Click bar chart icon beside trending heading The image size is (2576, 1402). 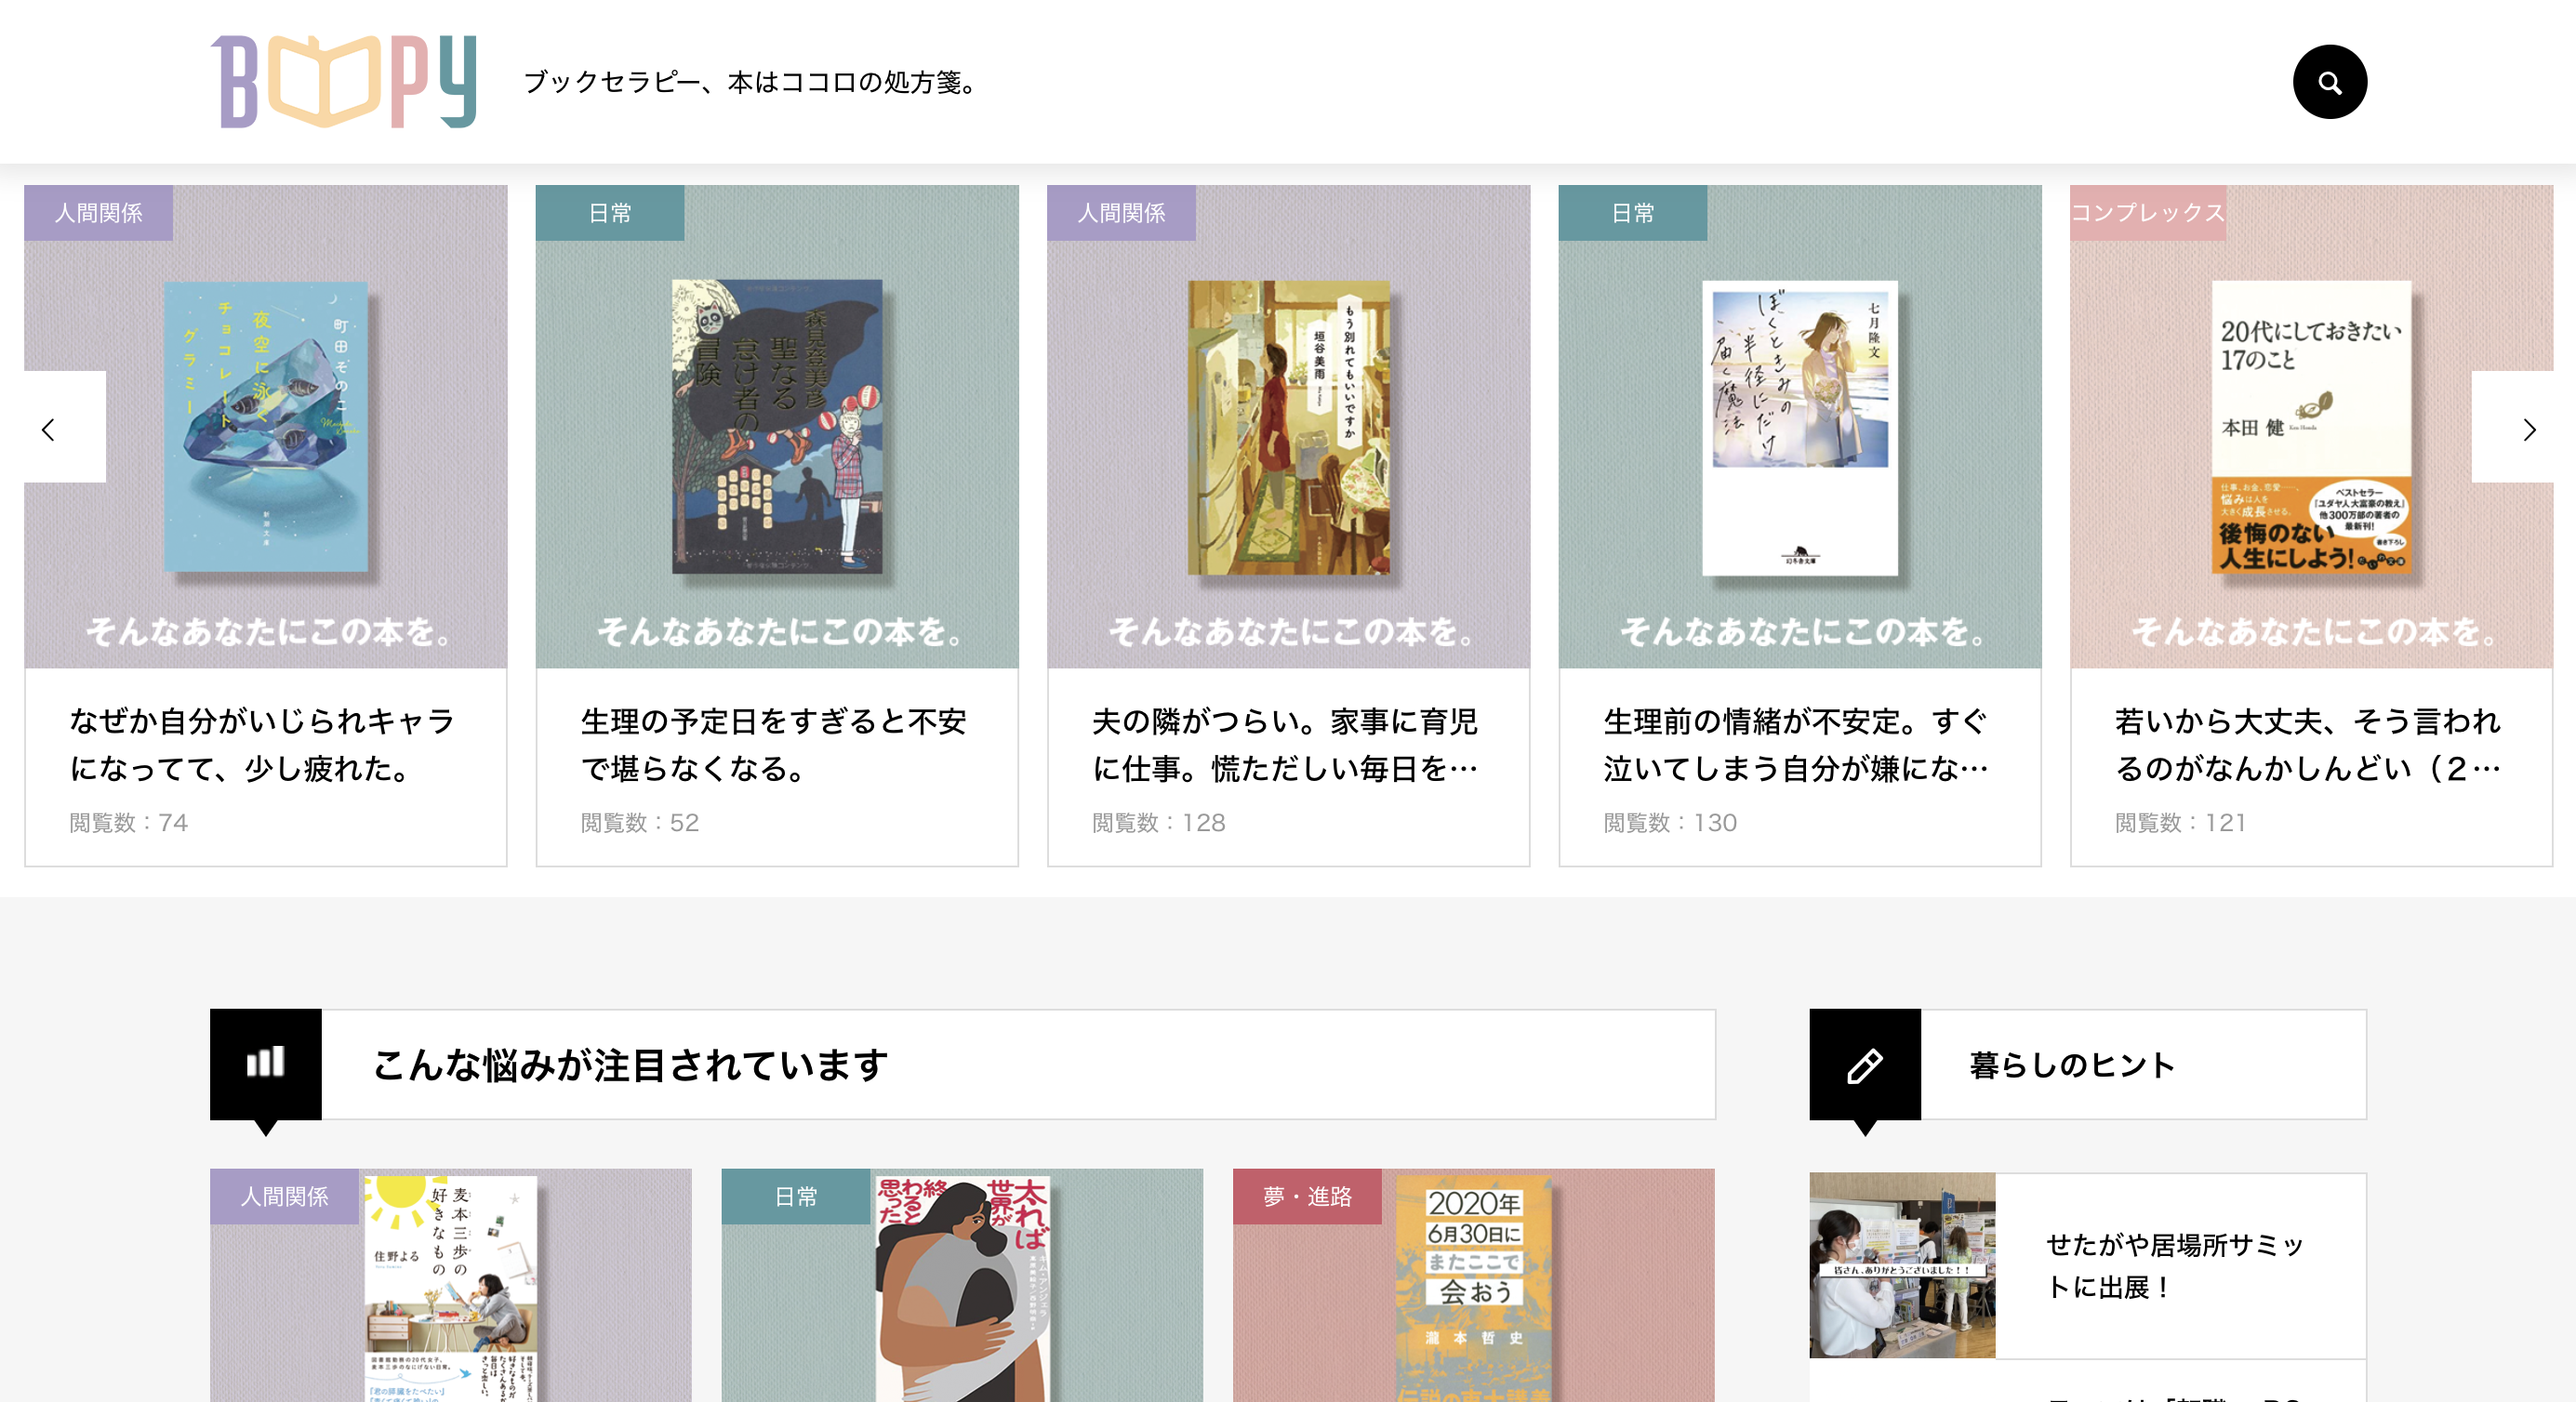click(x=265, y=1063)
